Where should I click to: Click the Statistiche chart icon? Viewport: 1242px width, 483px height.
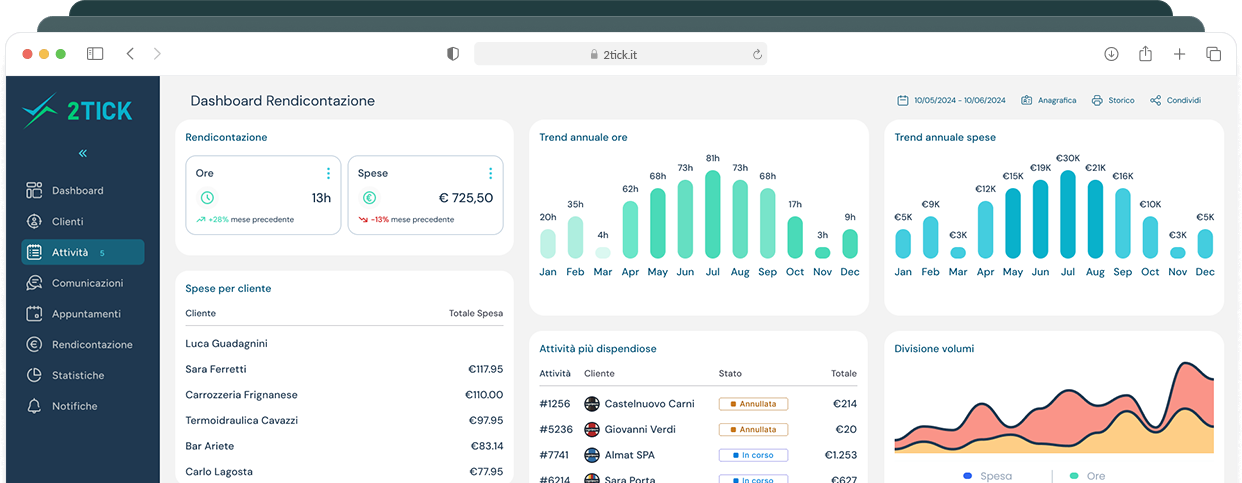(34, 376)
